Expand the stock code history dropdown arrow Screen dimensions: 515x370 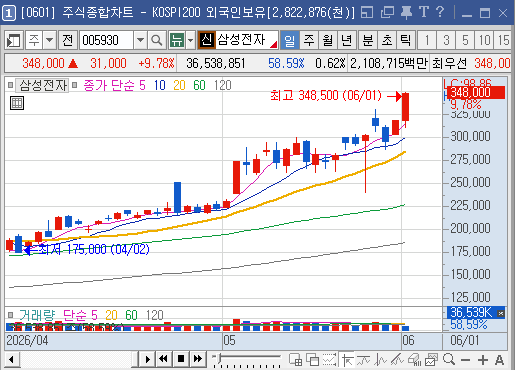pyautogui.click(x=140, y=40)
